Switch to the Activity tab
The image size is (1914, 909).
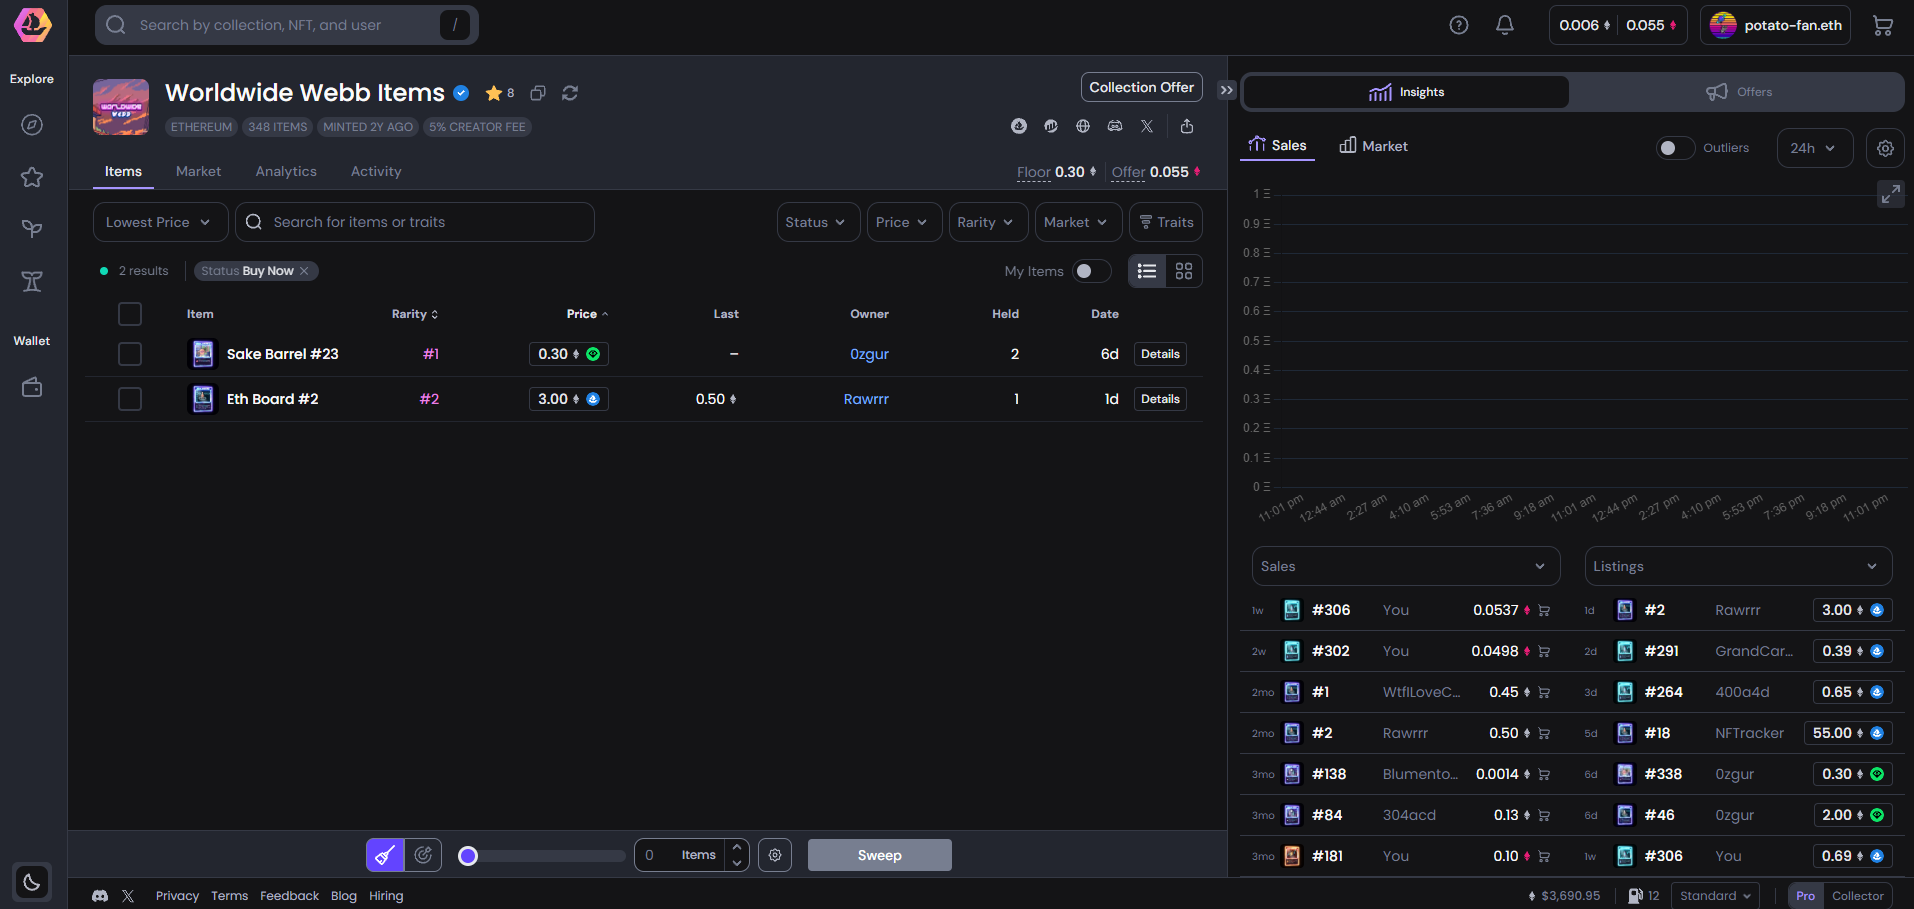tap(376, 171)
